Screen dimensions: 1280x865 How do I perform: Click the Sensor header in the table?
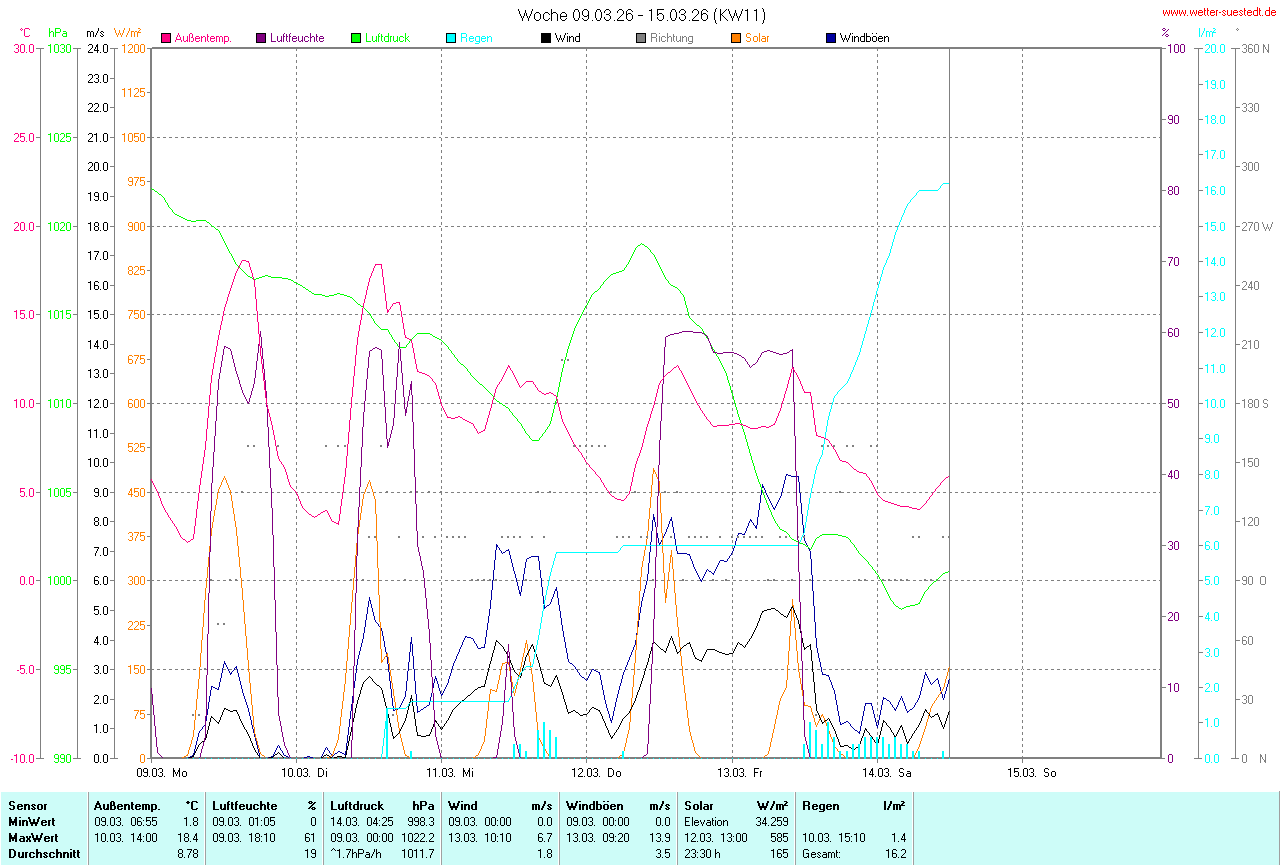(26, 805)
